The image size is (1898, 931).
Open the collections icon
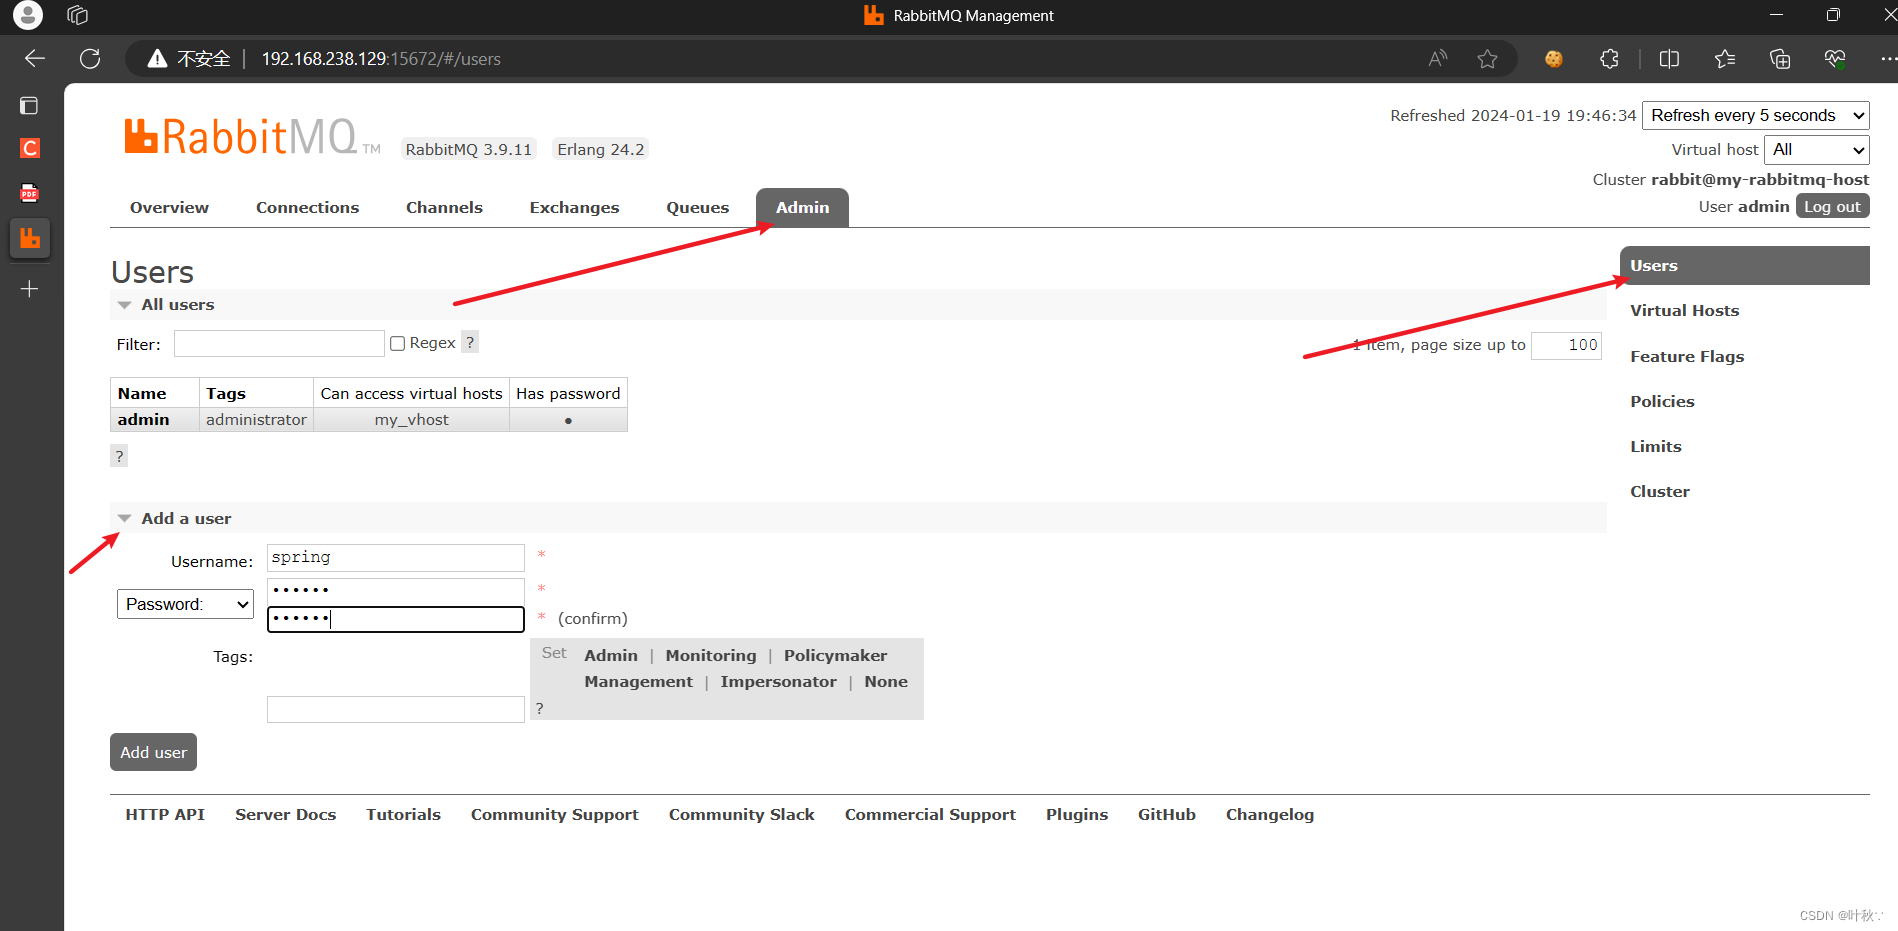pos(1780,59)
